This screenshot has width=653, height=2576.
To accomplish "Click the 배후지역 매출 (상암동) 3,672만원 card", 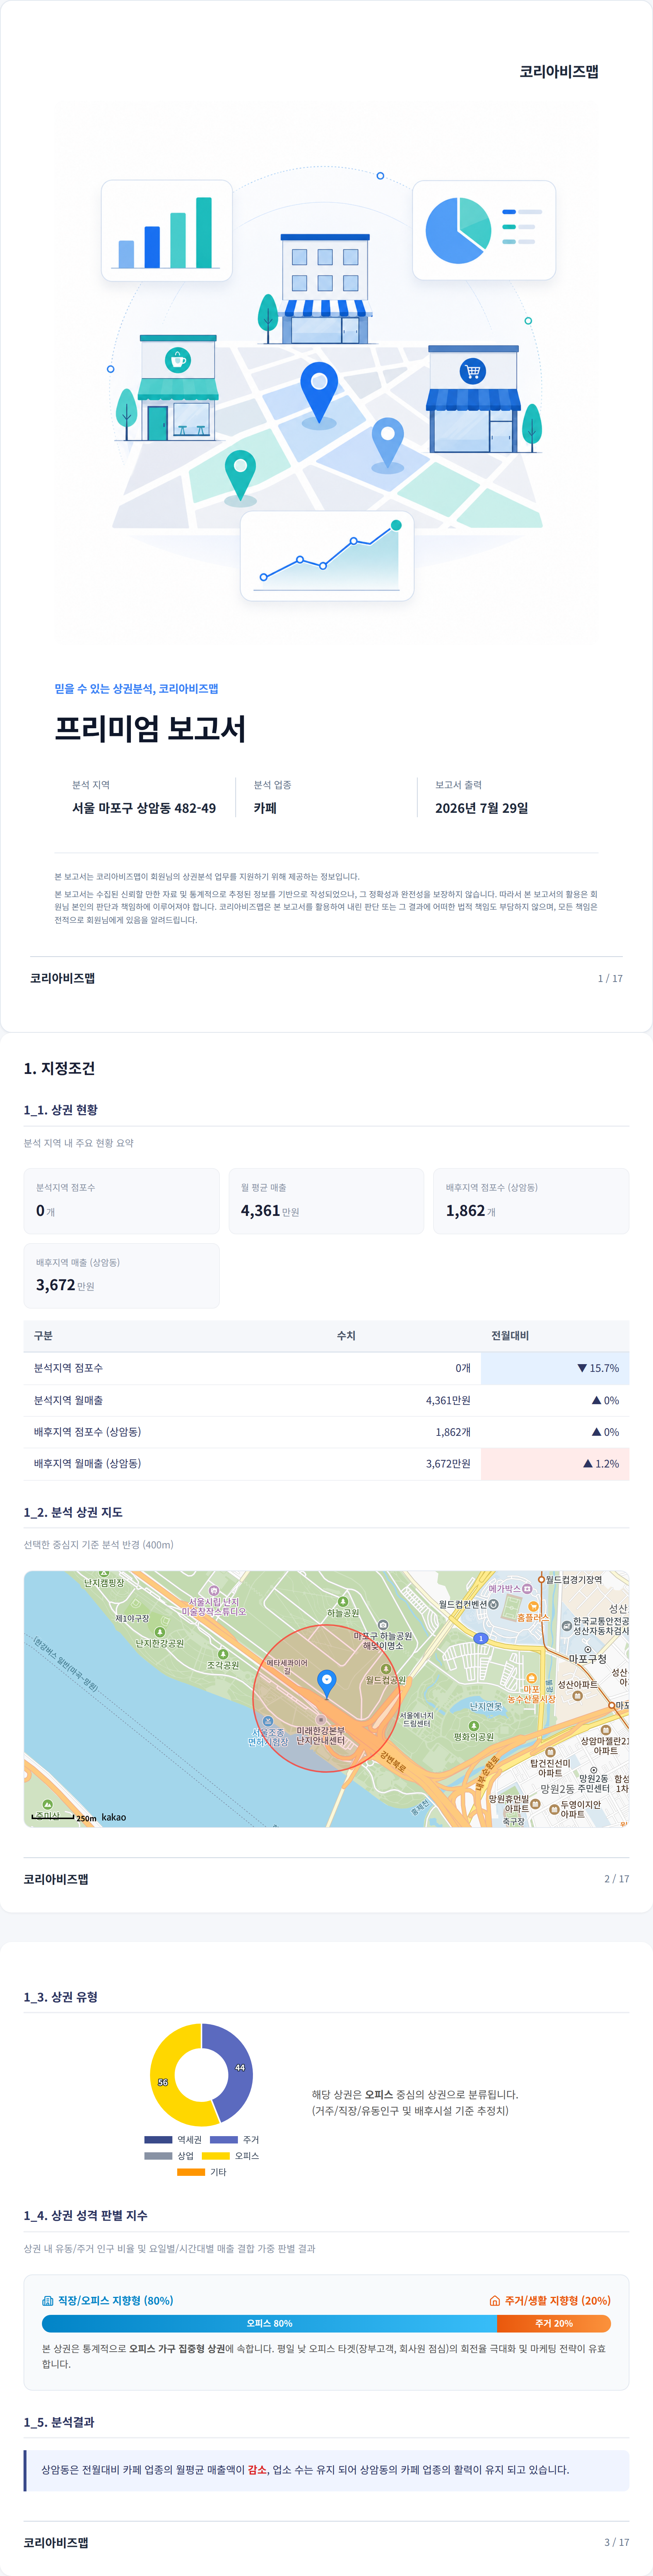I will 121,1276.
